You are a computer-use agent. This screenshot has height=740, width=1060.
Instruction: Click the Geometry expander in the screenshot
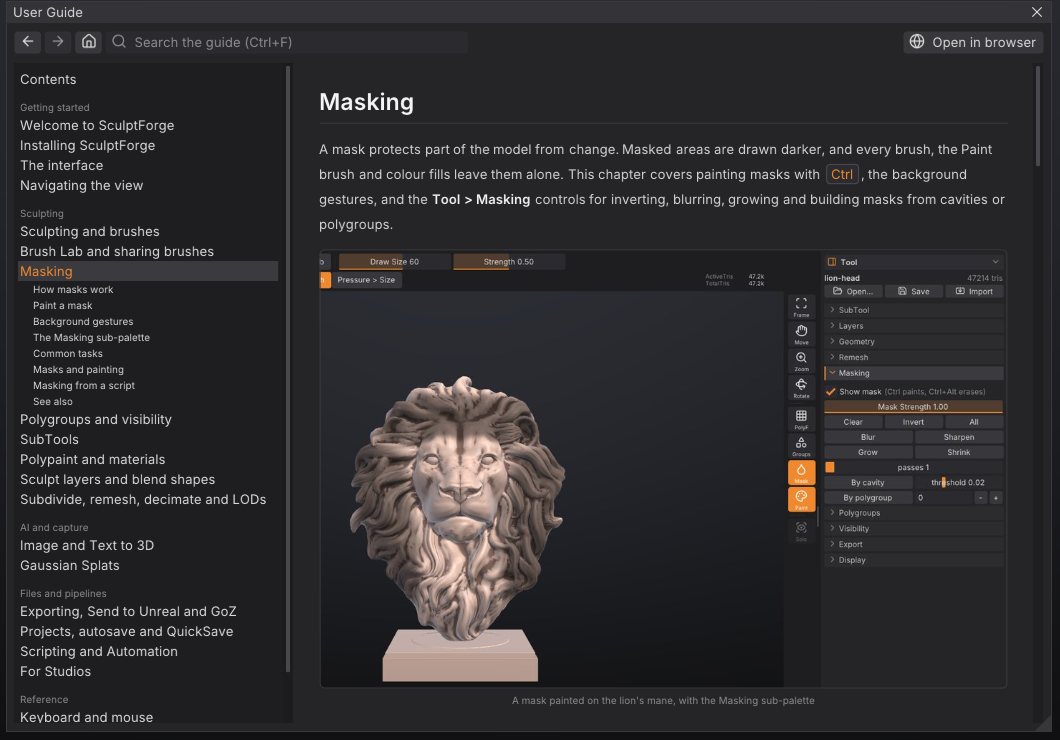click(913, 341)
